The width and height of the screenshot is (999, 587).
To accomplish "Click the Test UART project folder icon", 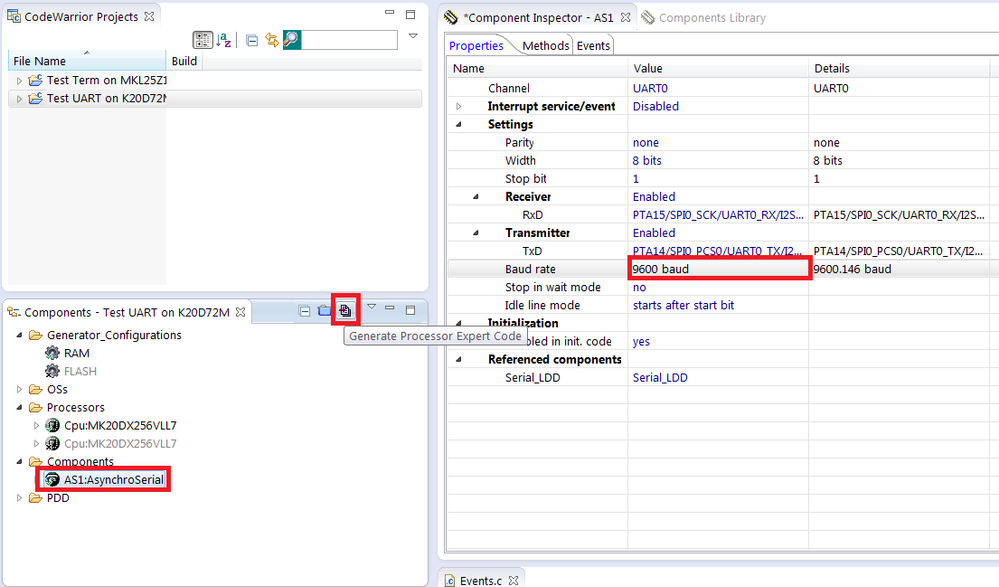I will [36, 98].
